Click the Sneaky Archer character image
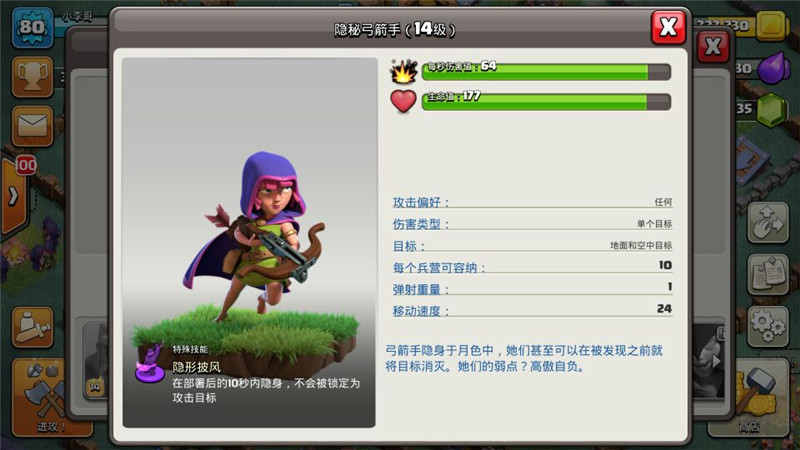The width and height of the screenshot is (800, 450). [x=255, y=237]
